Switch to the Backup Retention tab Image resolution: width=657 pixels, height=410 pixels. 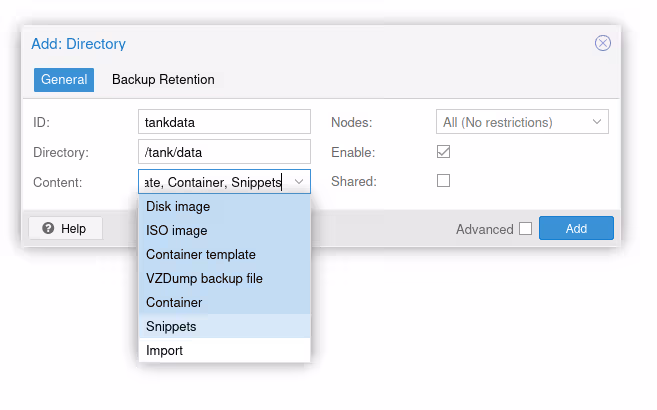[163, 80]
